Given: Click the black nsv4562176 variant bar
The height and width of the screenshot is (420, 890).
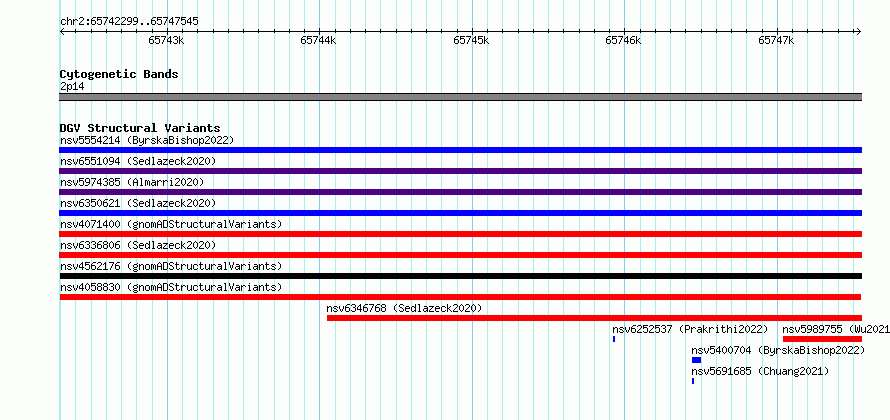Looking at the screenshot, I should (461, 276).
